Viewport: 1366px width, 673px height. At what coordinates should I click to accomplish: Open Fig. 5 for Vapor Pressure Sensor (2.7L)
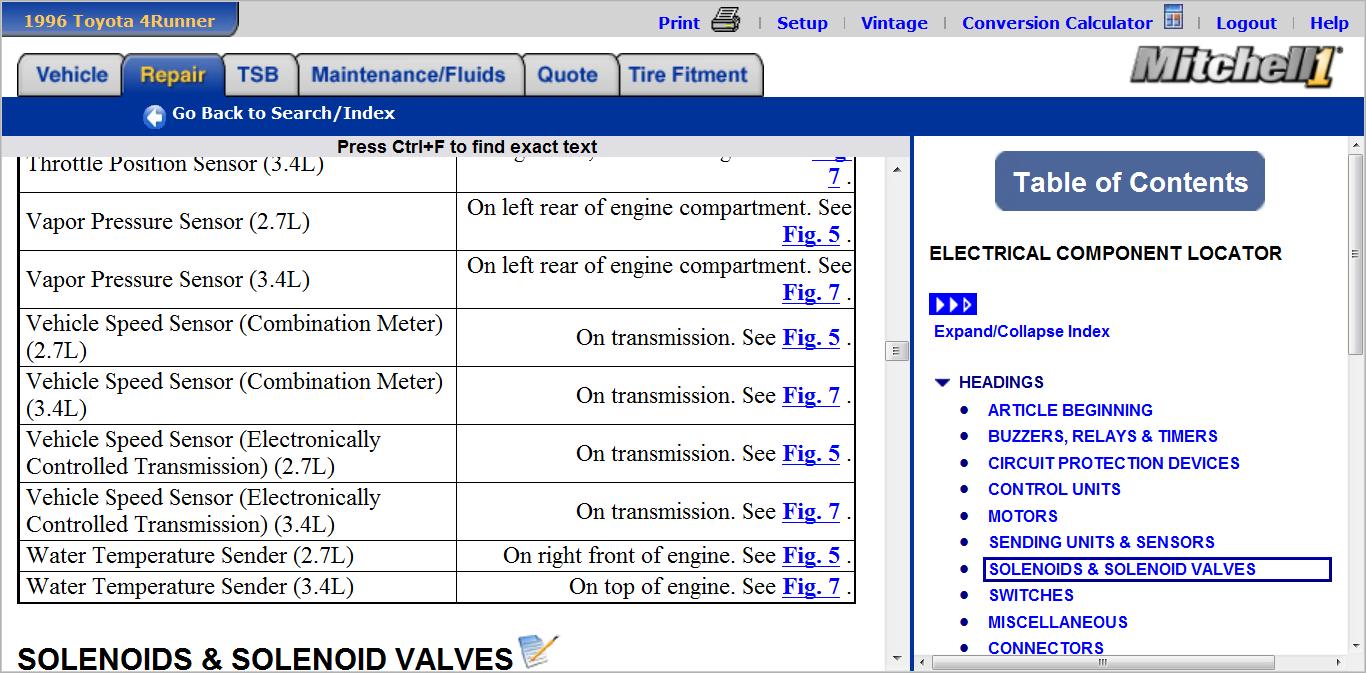point(811,235)
